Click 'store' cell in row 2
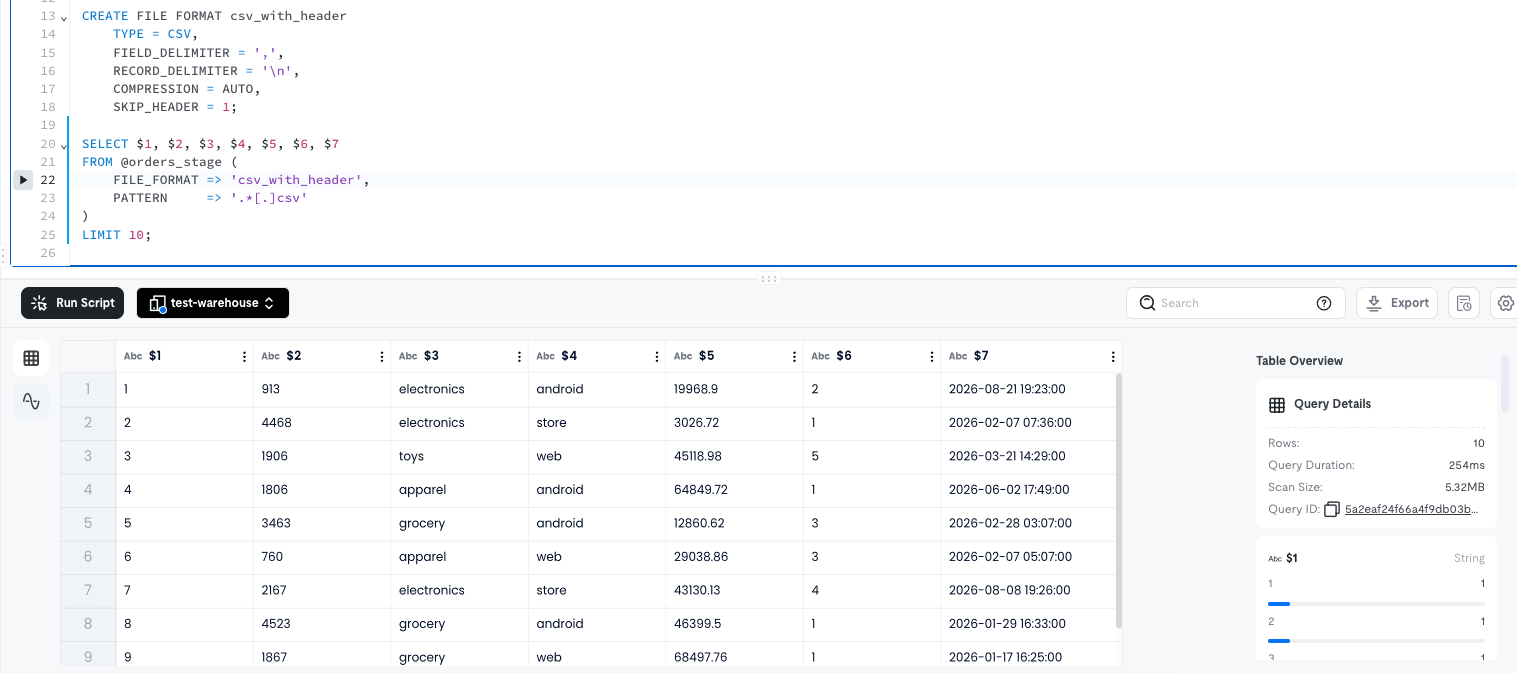Image resolution: width=1517 pixels, height=673 pixels. (597, 423)
